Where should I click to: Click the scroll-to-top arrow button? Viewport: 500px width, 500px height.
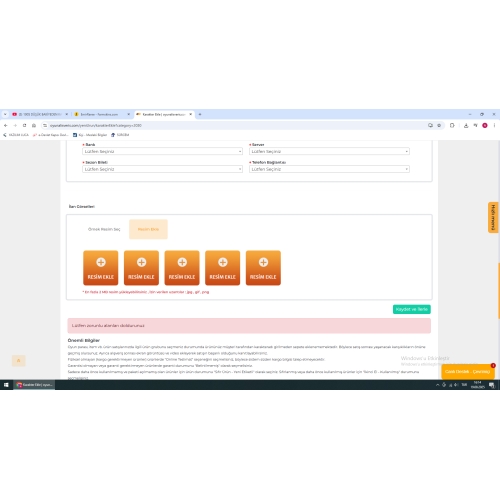[x=19, y=360]
